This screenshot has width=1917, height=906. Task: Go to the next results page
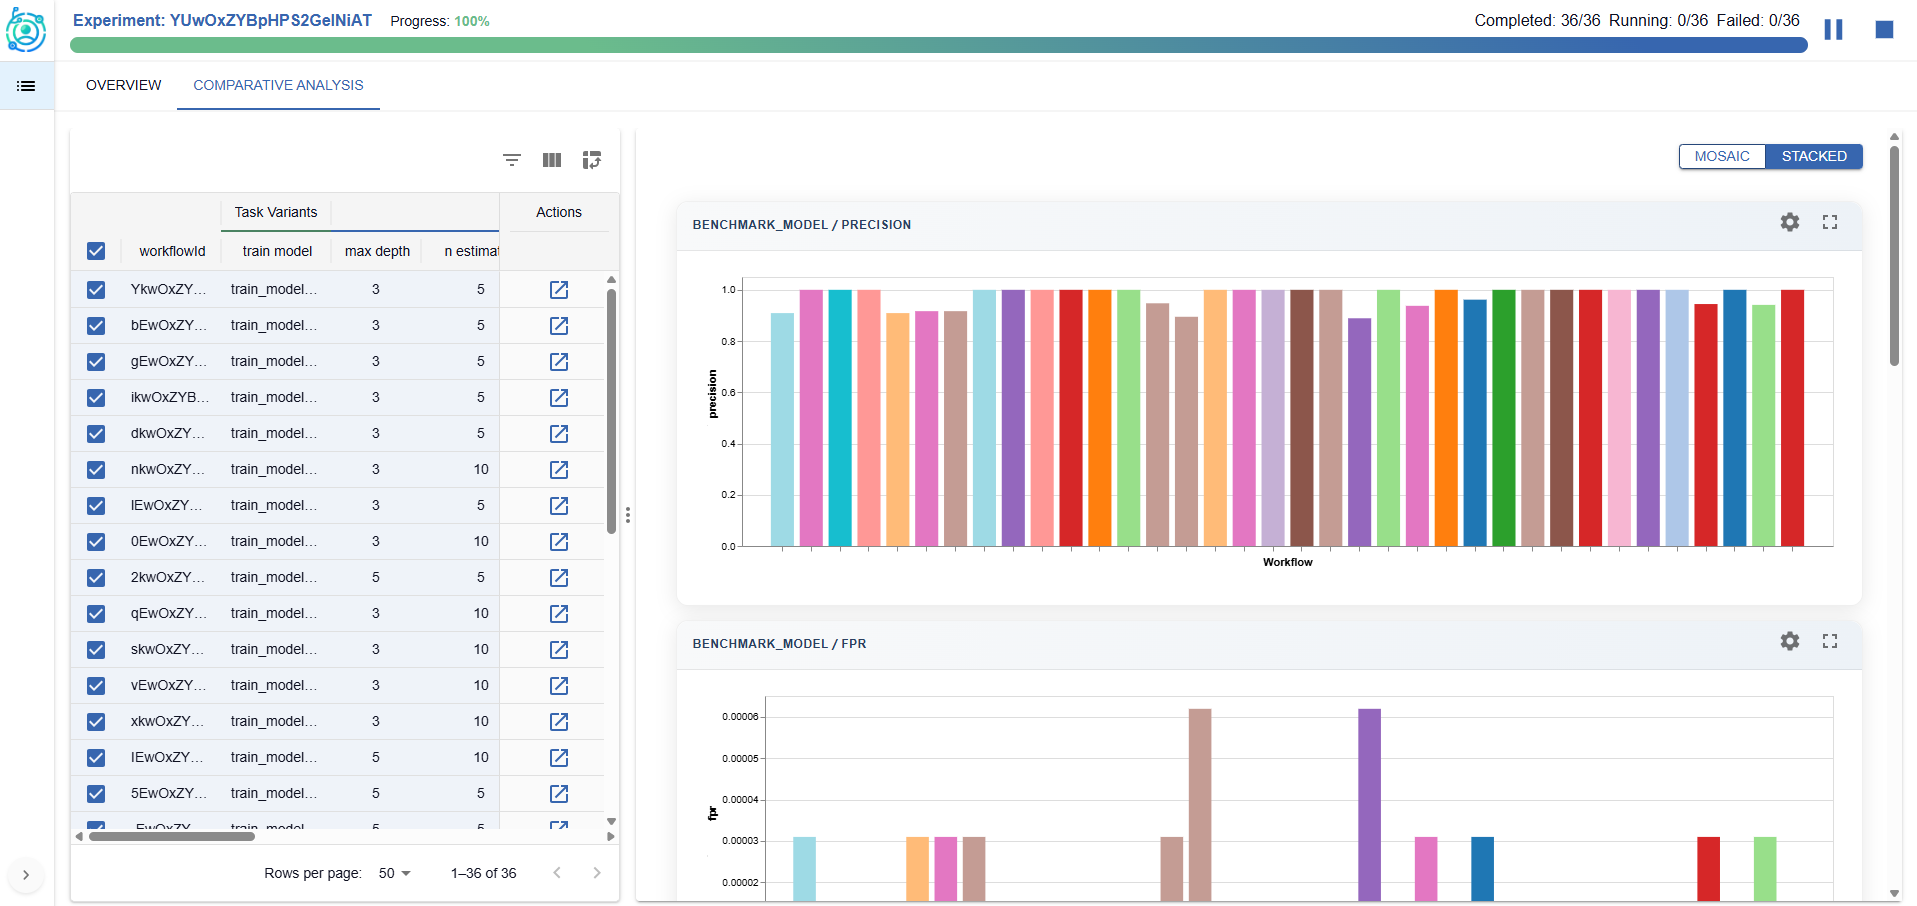597,872
